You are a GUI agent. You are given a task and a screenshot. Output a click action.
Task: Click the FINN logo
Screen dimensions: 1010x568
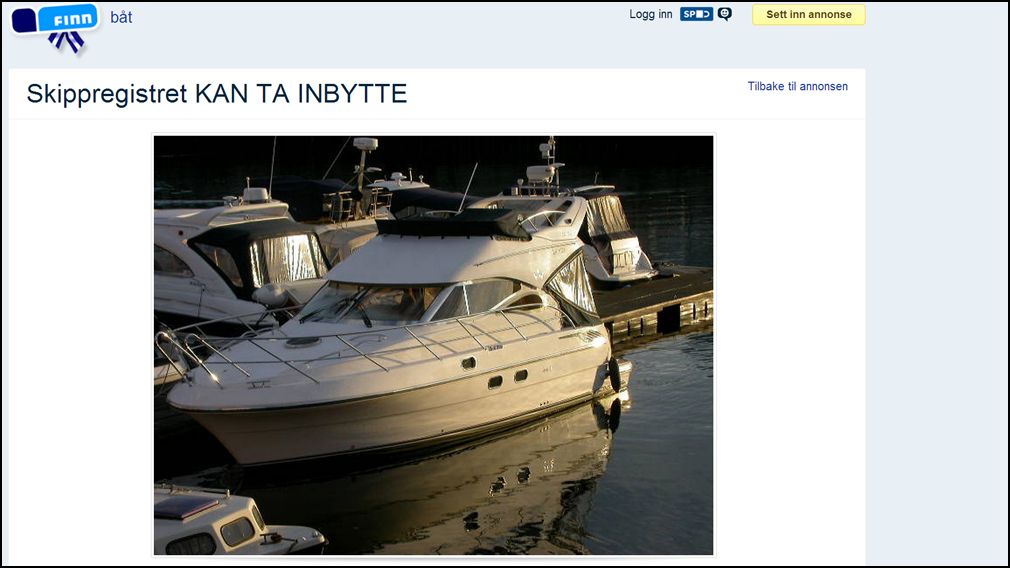tap(55, 28)
